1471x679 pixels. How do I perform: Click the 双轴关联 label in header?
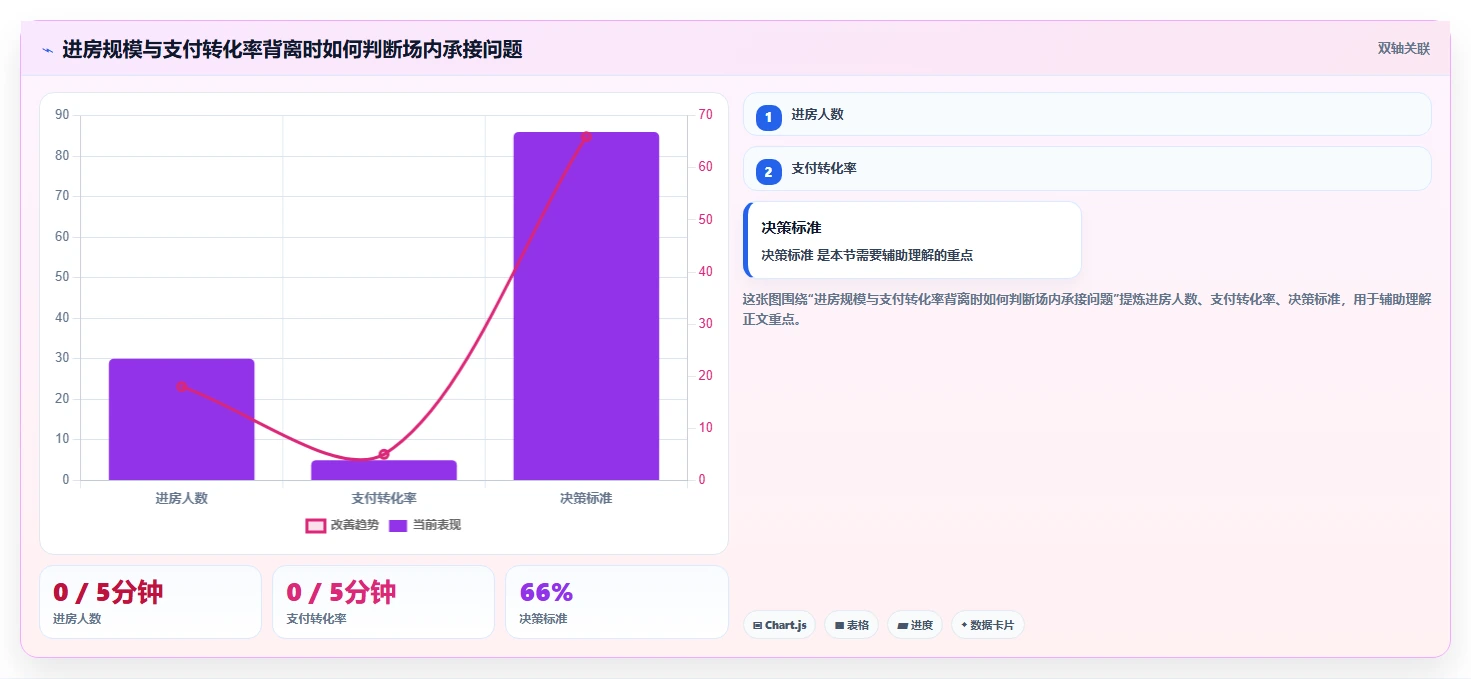tap(1404, 49)
